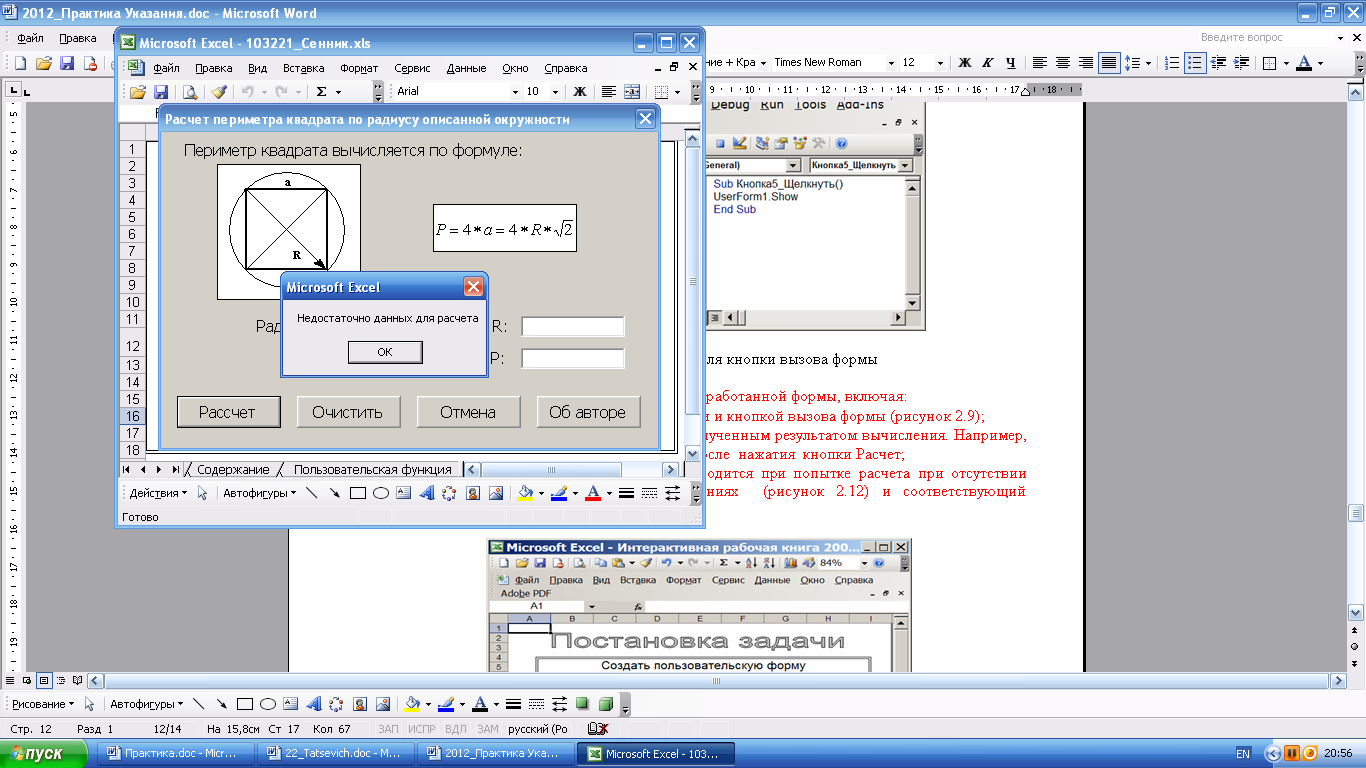Toggle align right in Word toolbar
The image size is (1366, 768).
click(1086, 62)
